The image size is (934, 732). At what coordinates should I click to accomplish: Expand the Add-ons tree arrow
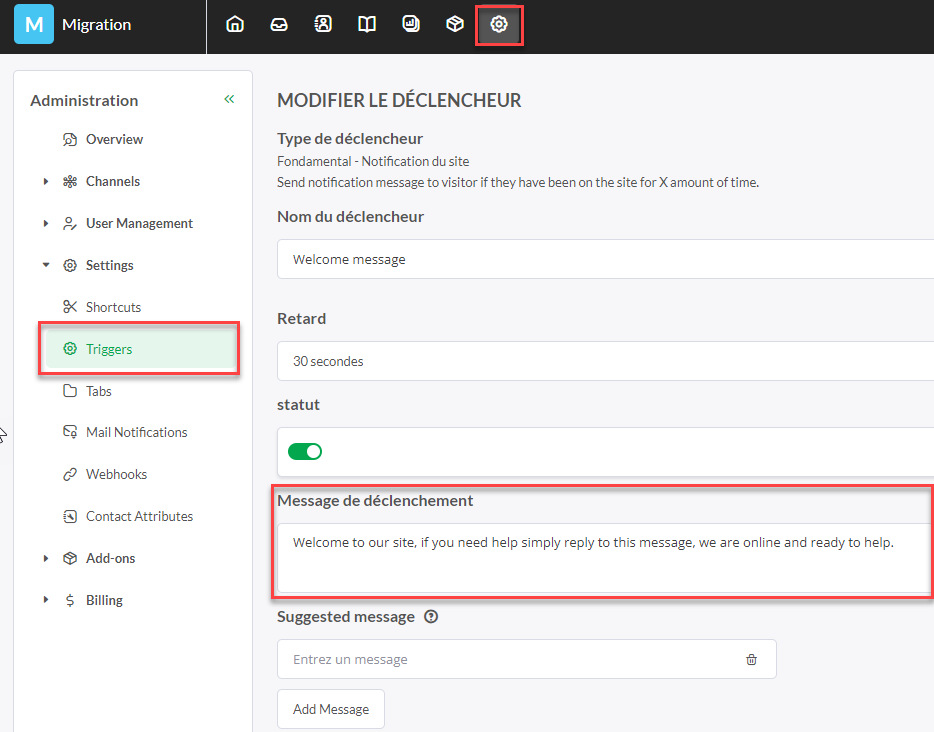[x=46, y=559]
